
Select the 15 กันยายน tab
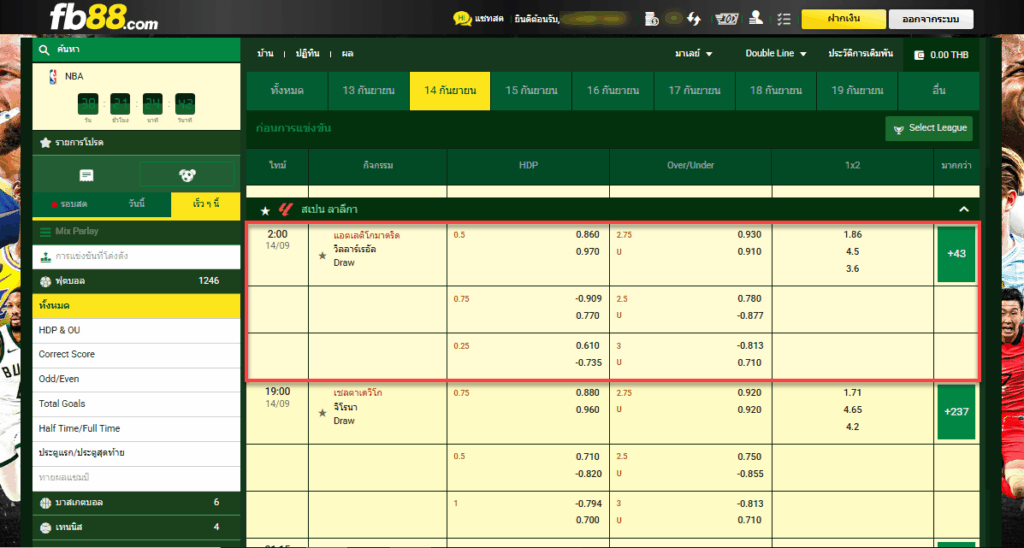[531, 91]
